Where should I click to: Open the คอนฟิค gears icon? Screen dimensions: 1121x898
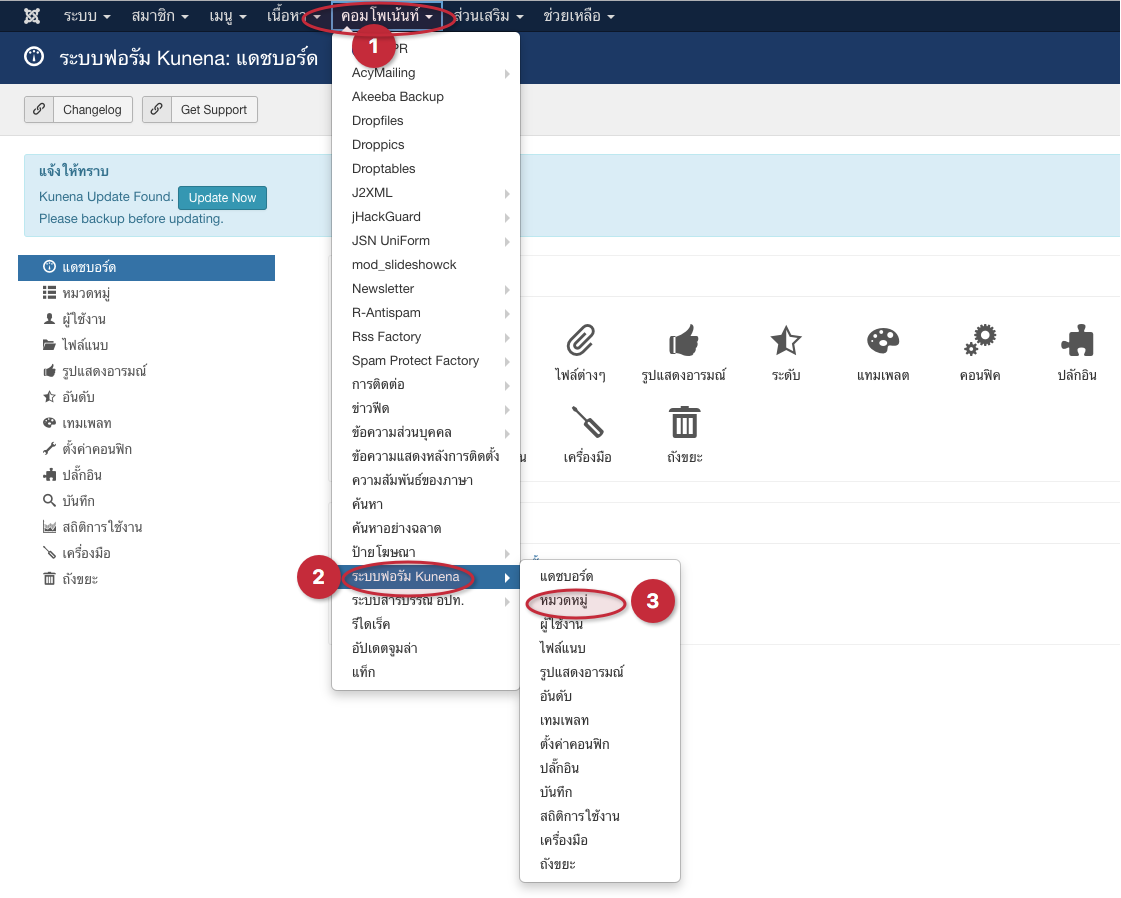click(979, 342)
